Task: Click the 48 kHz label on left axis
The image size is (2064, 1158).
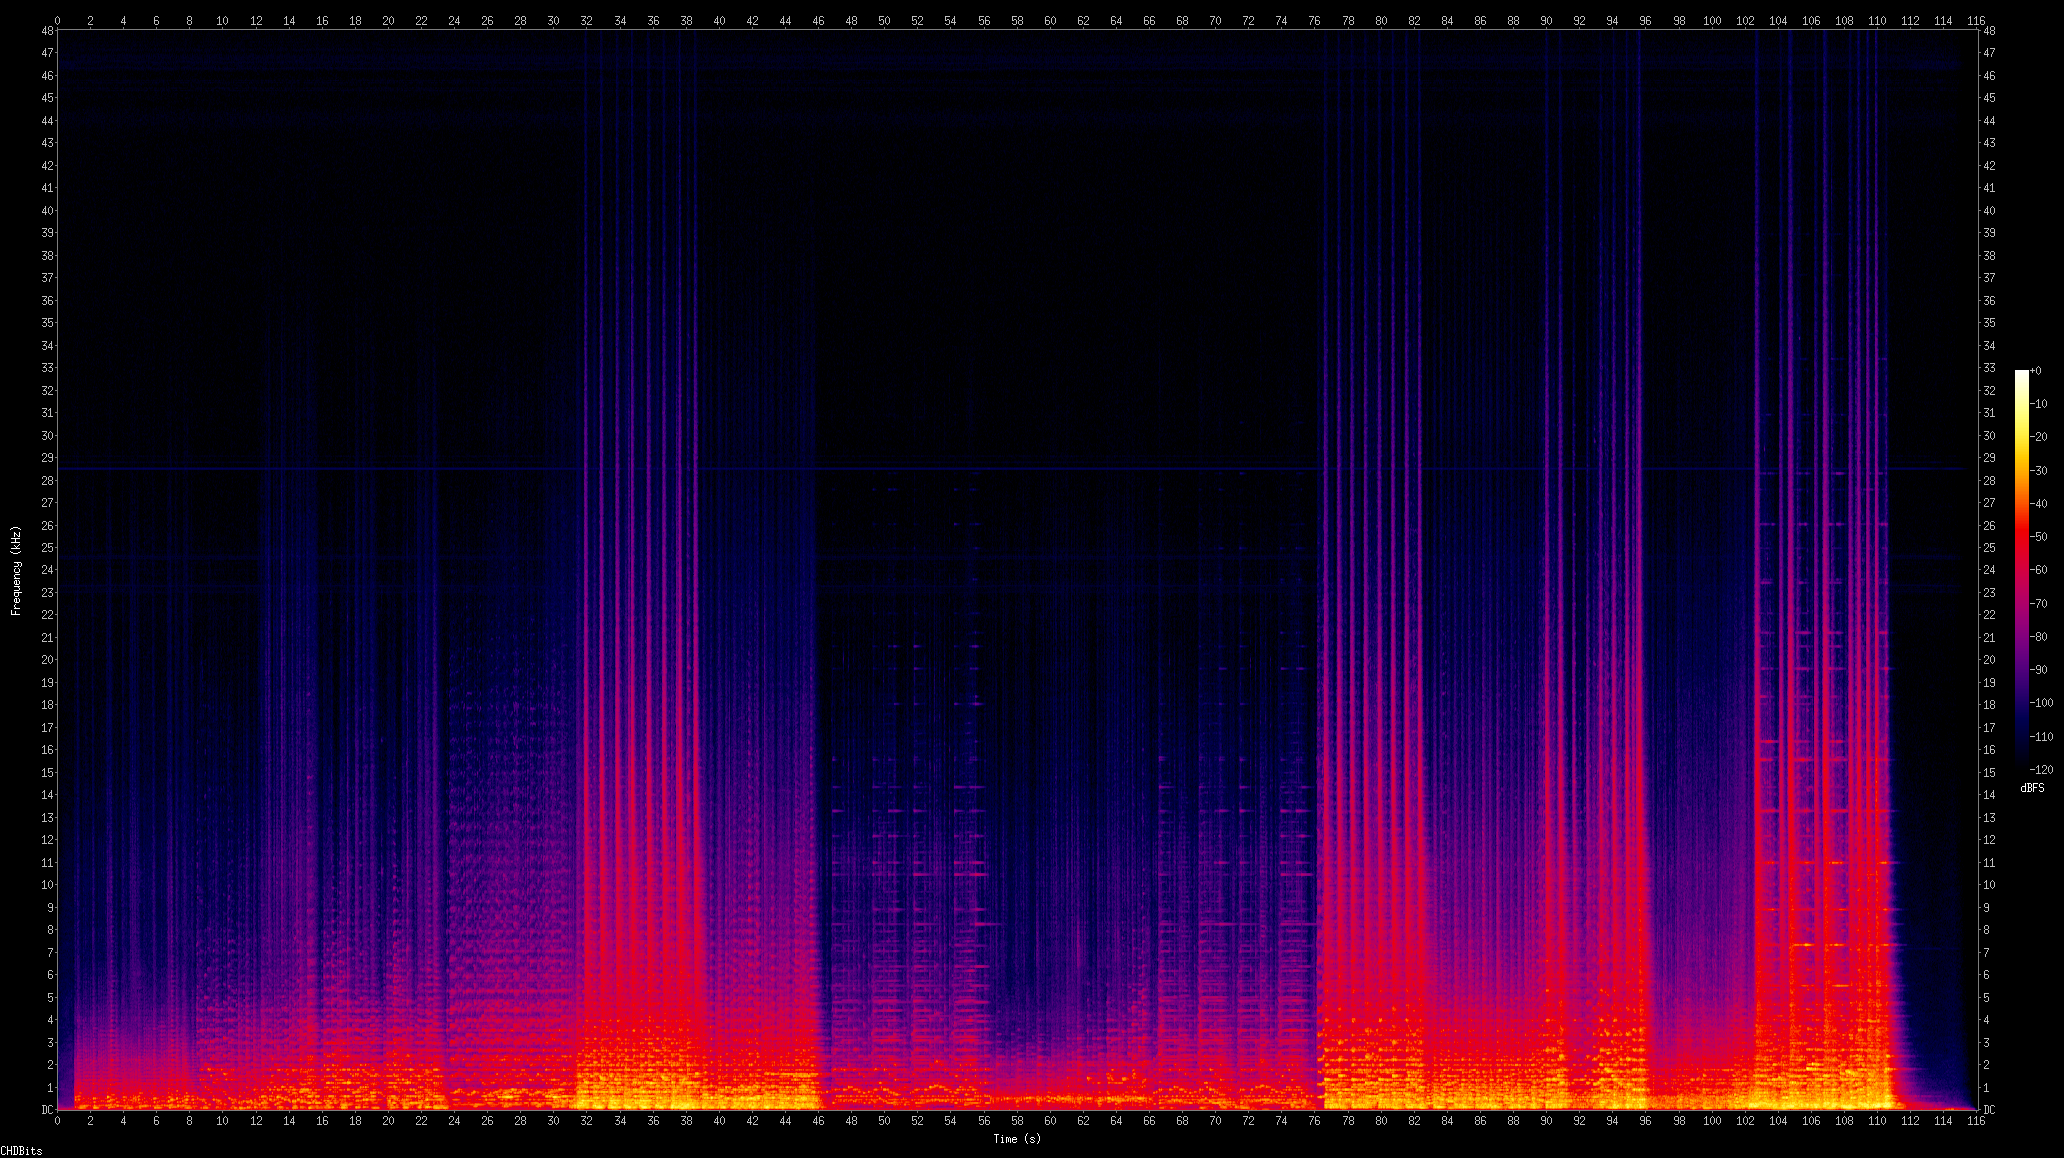Action: coord(47,30)
